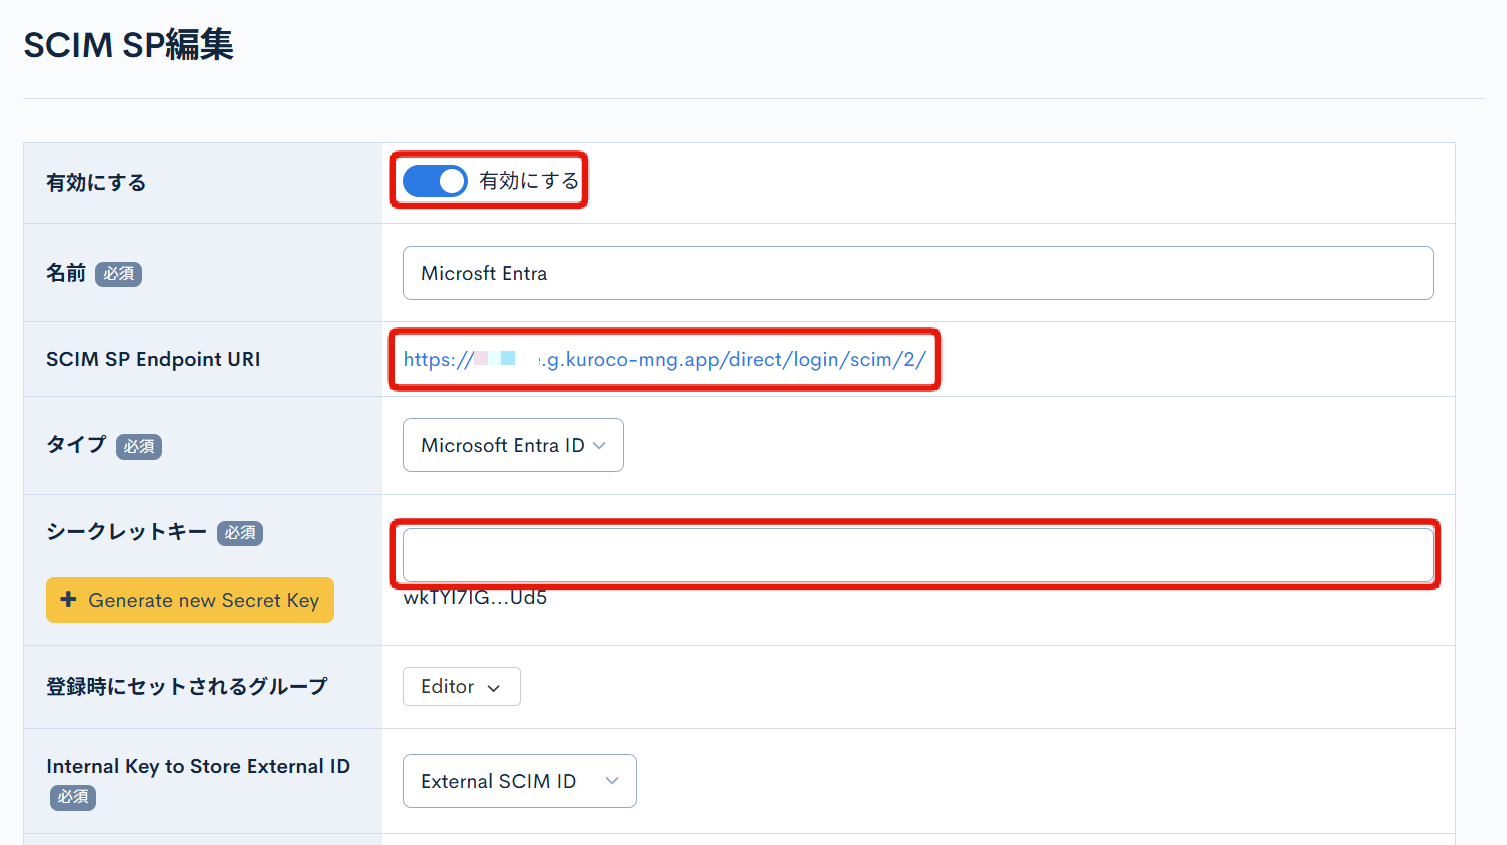Open the External SCIM ID dropdown
1507x845 pixels.
point(519,781)
